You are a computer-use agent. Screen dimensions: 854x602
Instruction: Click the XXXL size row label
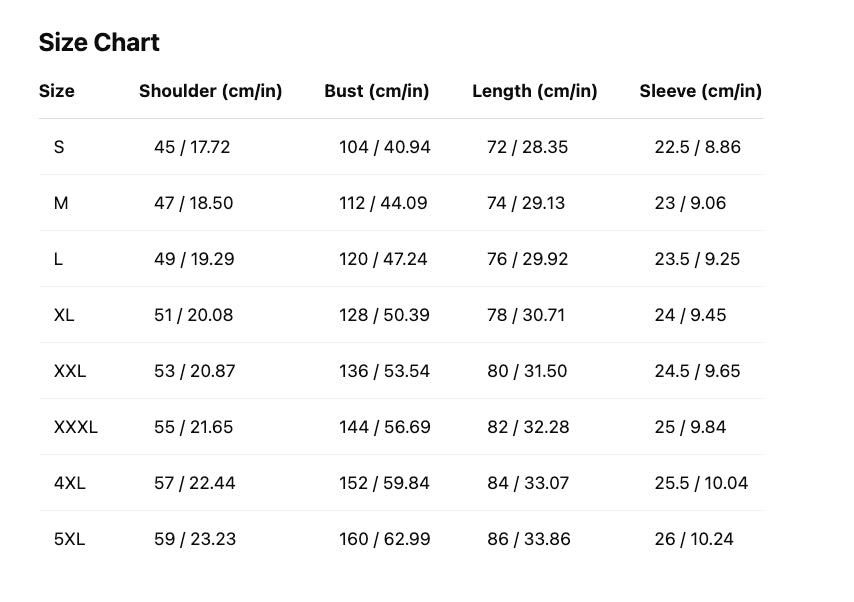pos(76,427)
